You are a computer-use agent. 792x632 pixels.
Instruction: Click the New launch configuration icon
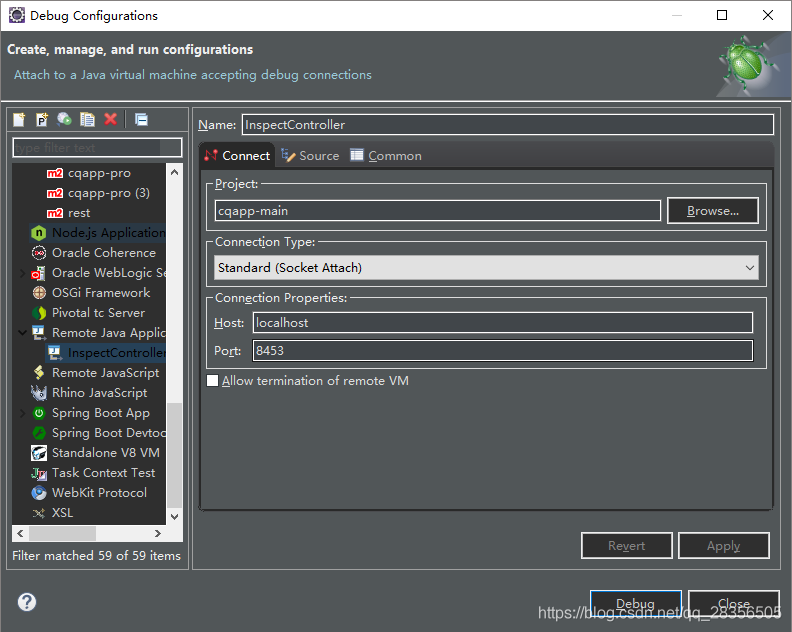[19, 119]
